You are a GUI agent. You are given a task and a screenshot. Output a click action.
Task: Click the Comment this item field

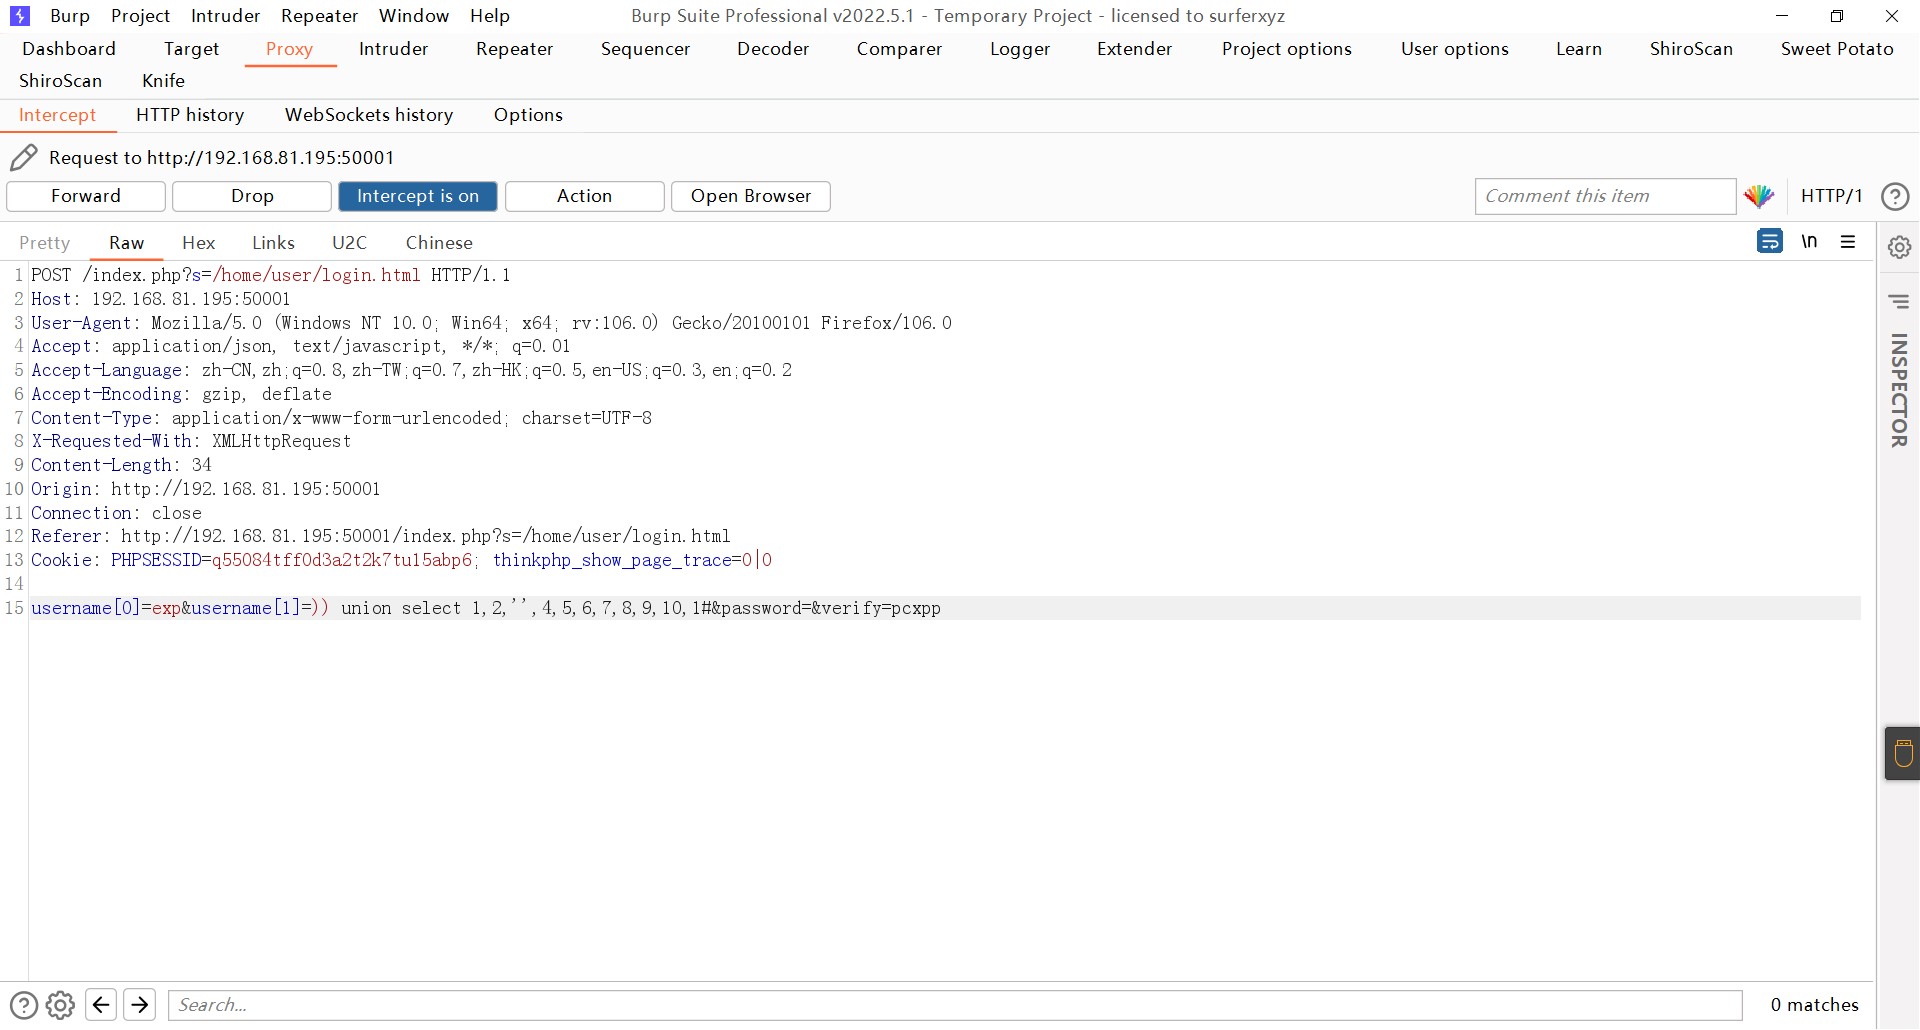tap(1605, 196)
